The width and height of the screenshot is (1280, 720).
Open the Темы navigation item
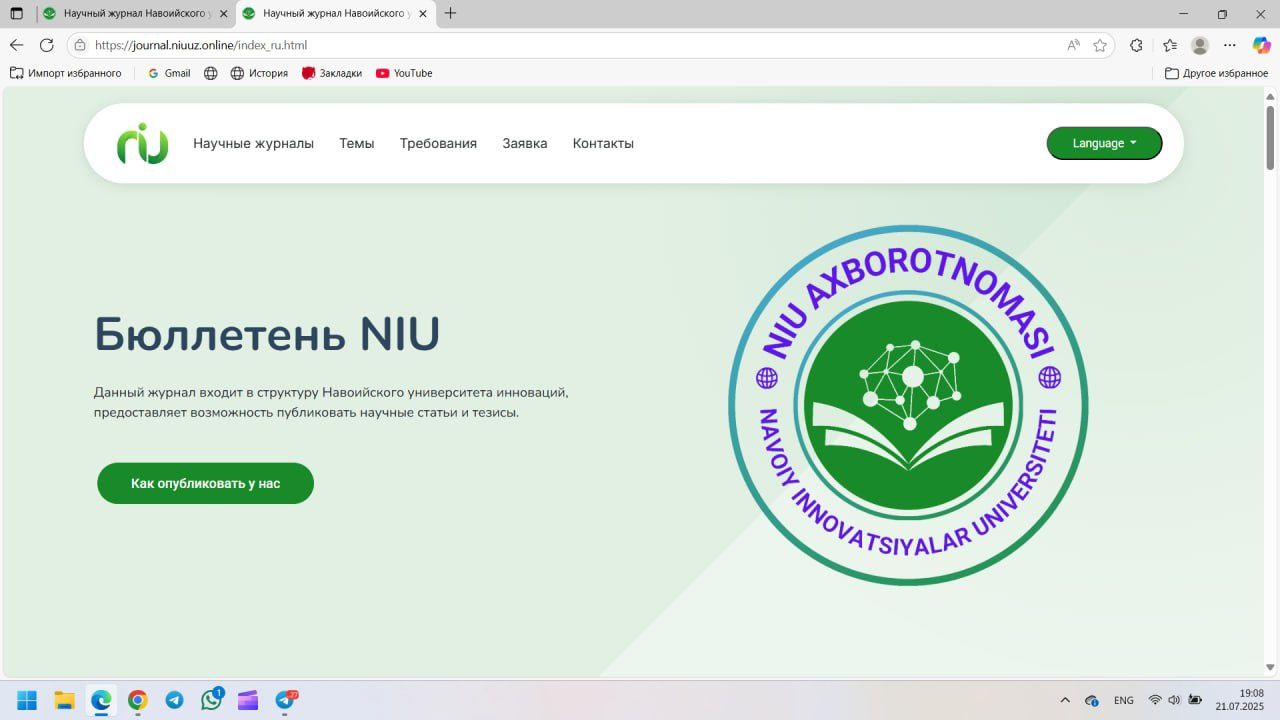pyautogui.click(x=356, y=143)
